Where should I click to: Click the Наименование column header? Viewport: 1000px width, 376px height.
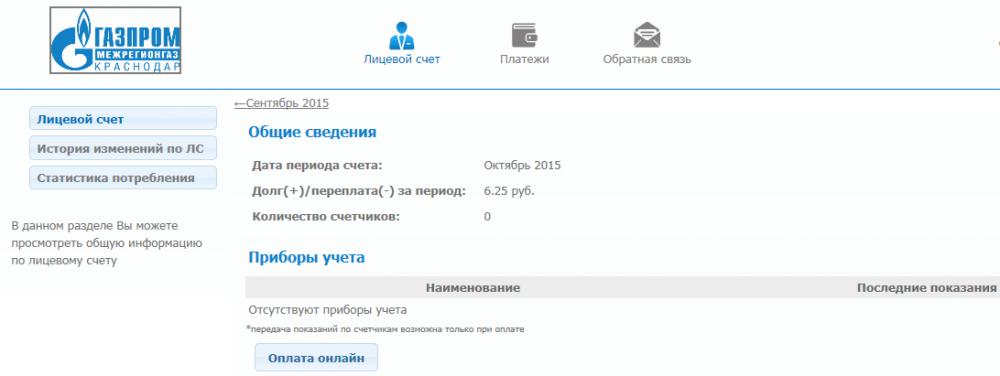tap(473, 288)
